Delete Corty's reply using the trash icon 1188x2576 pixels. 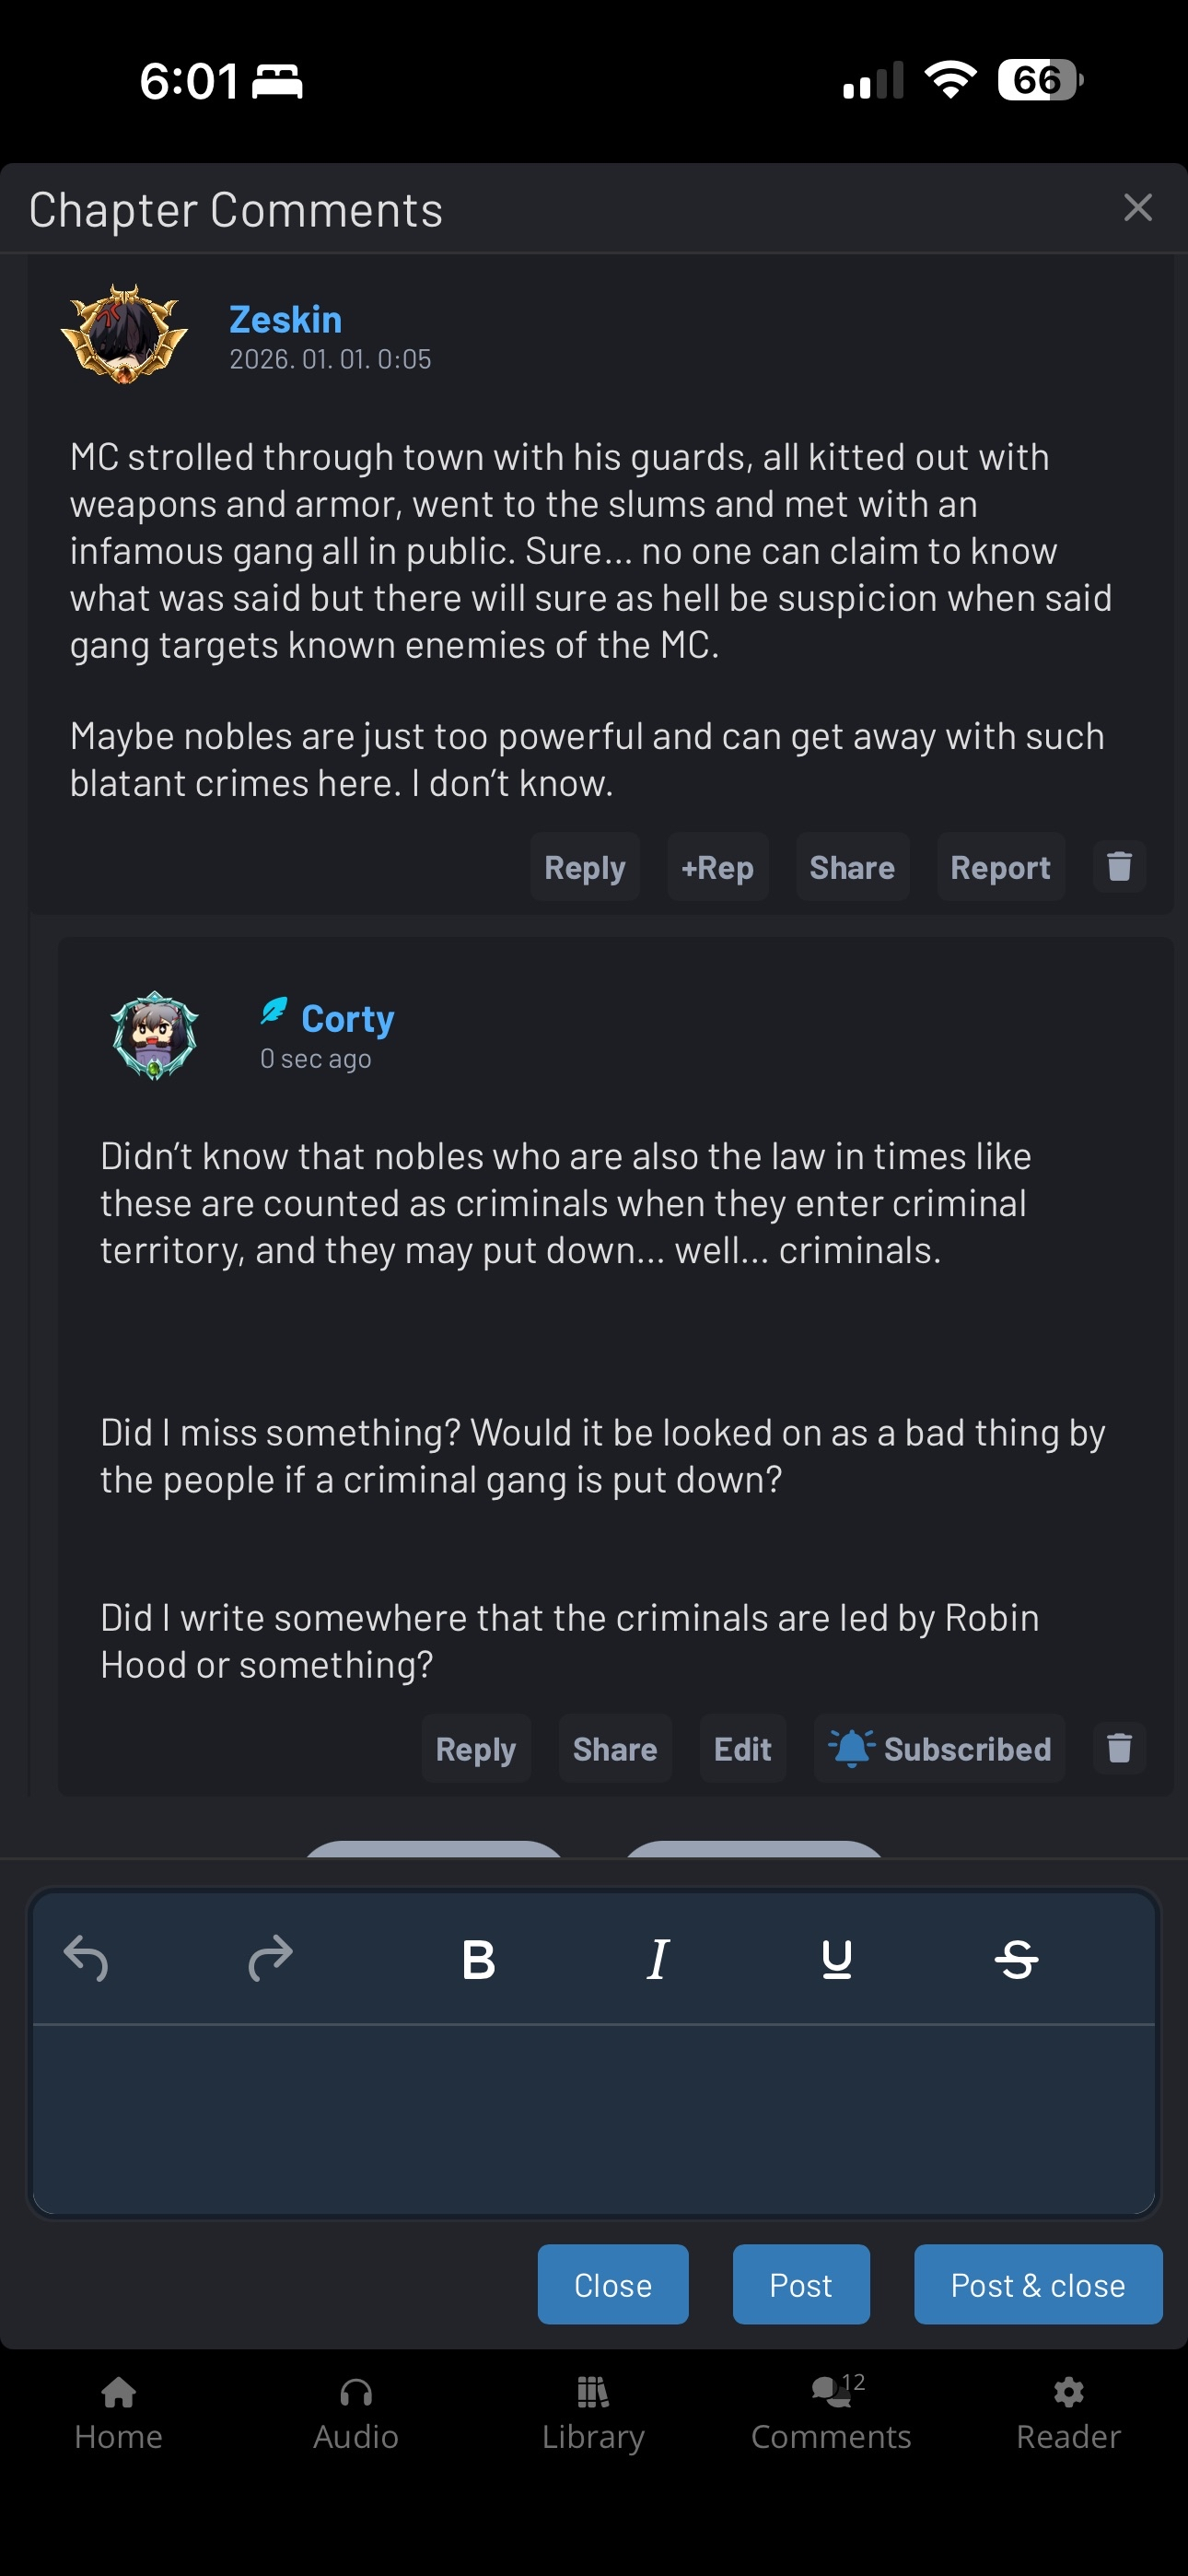1119,1748
